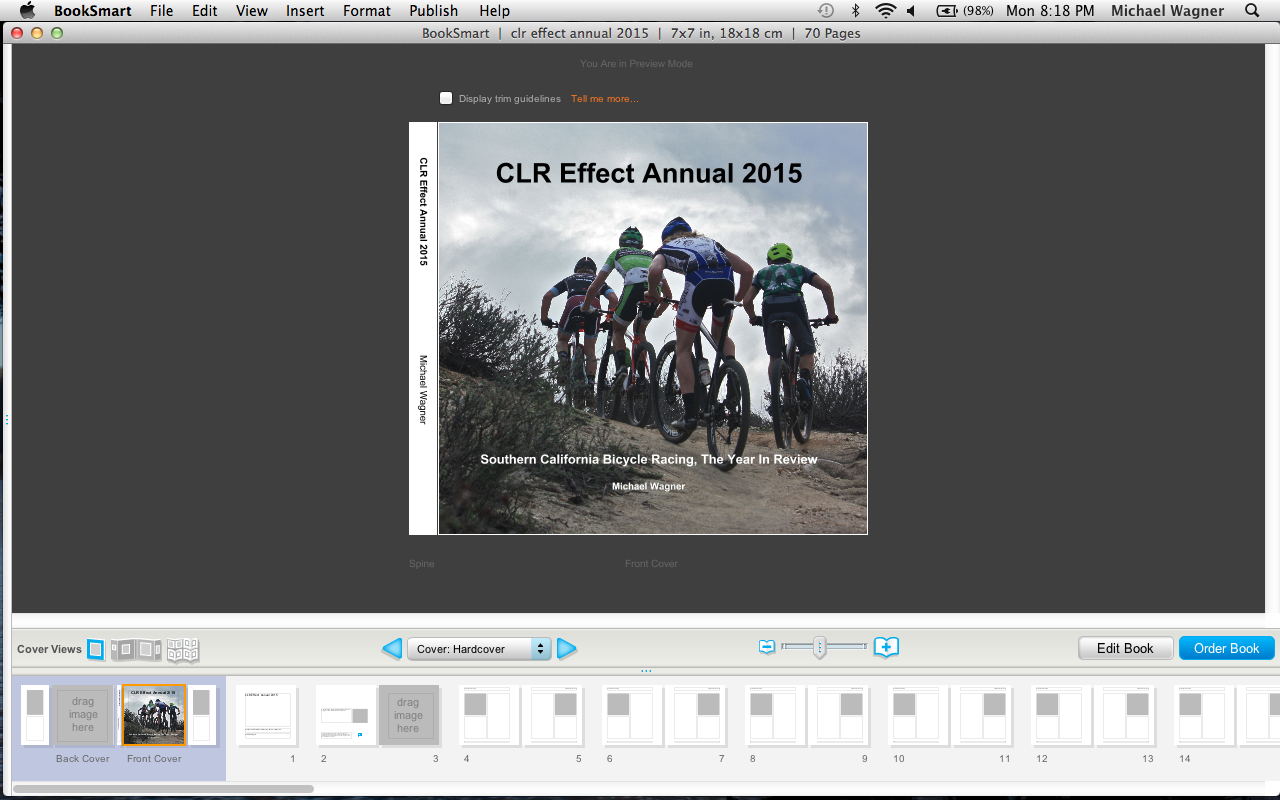Click the 'Cover Views' label

49,649
